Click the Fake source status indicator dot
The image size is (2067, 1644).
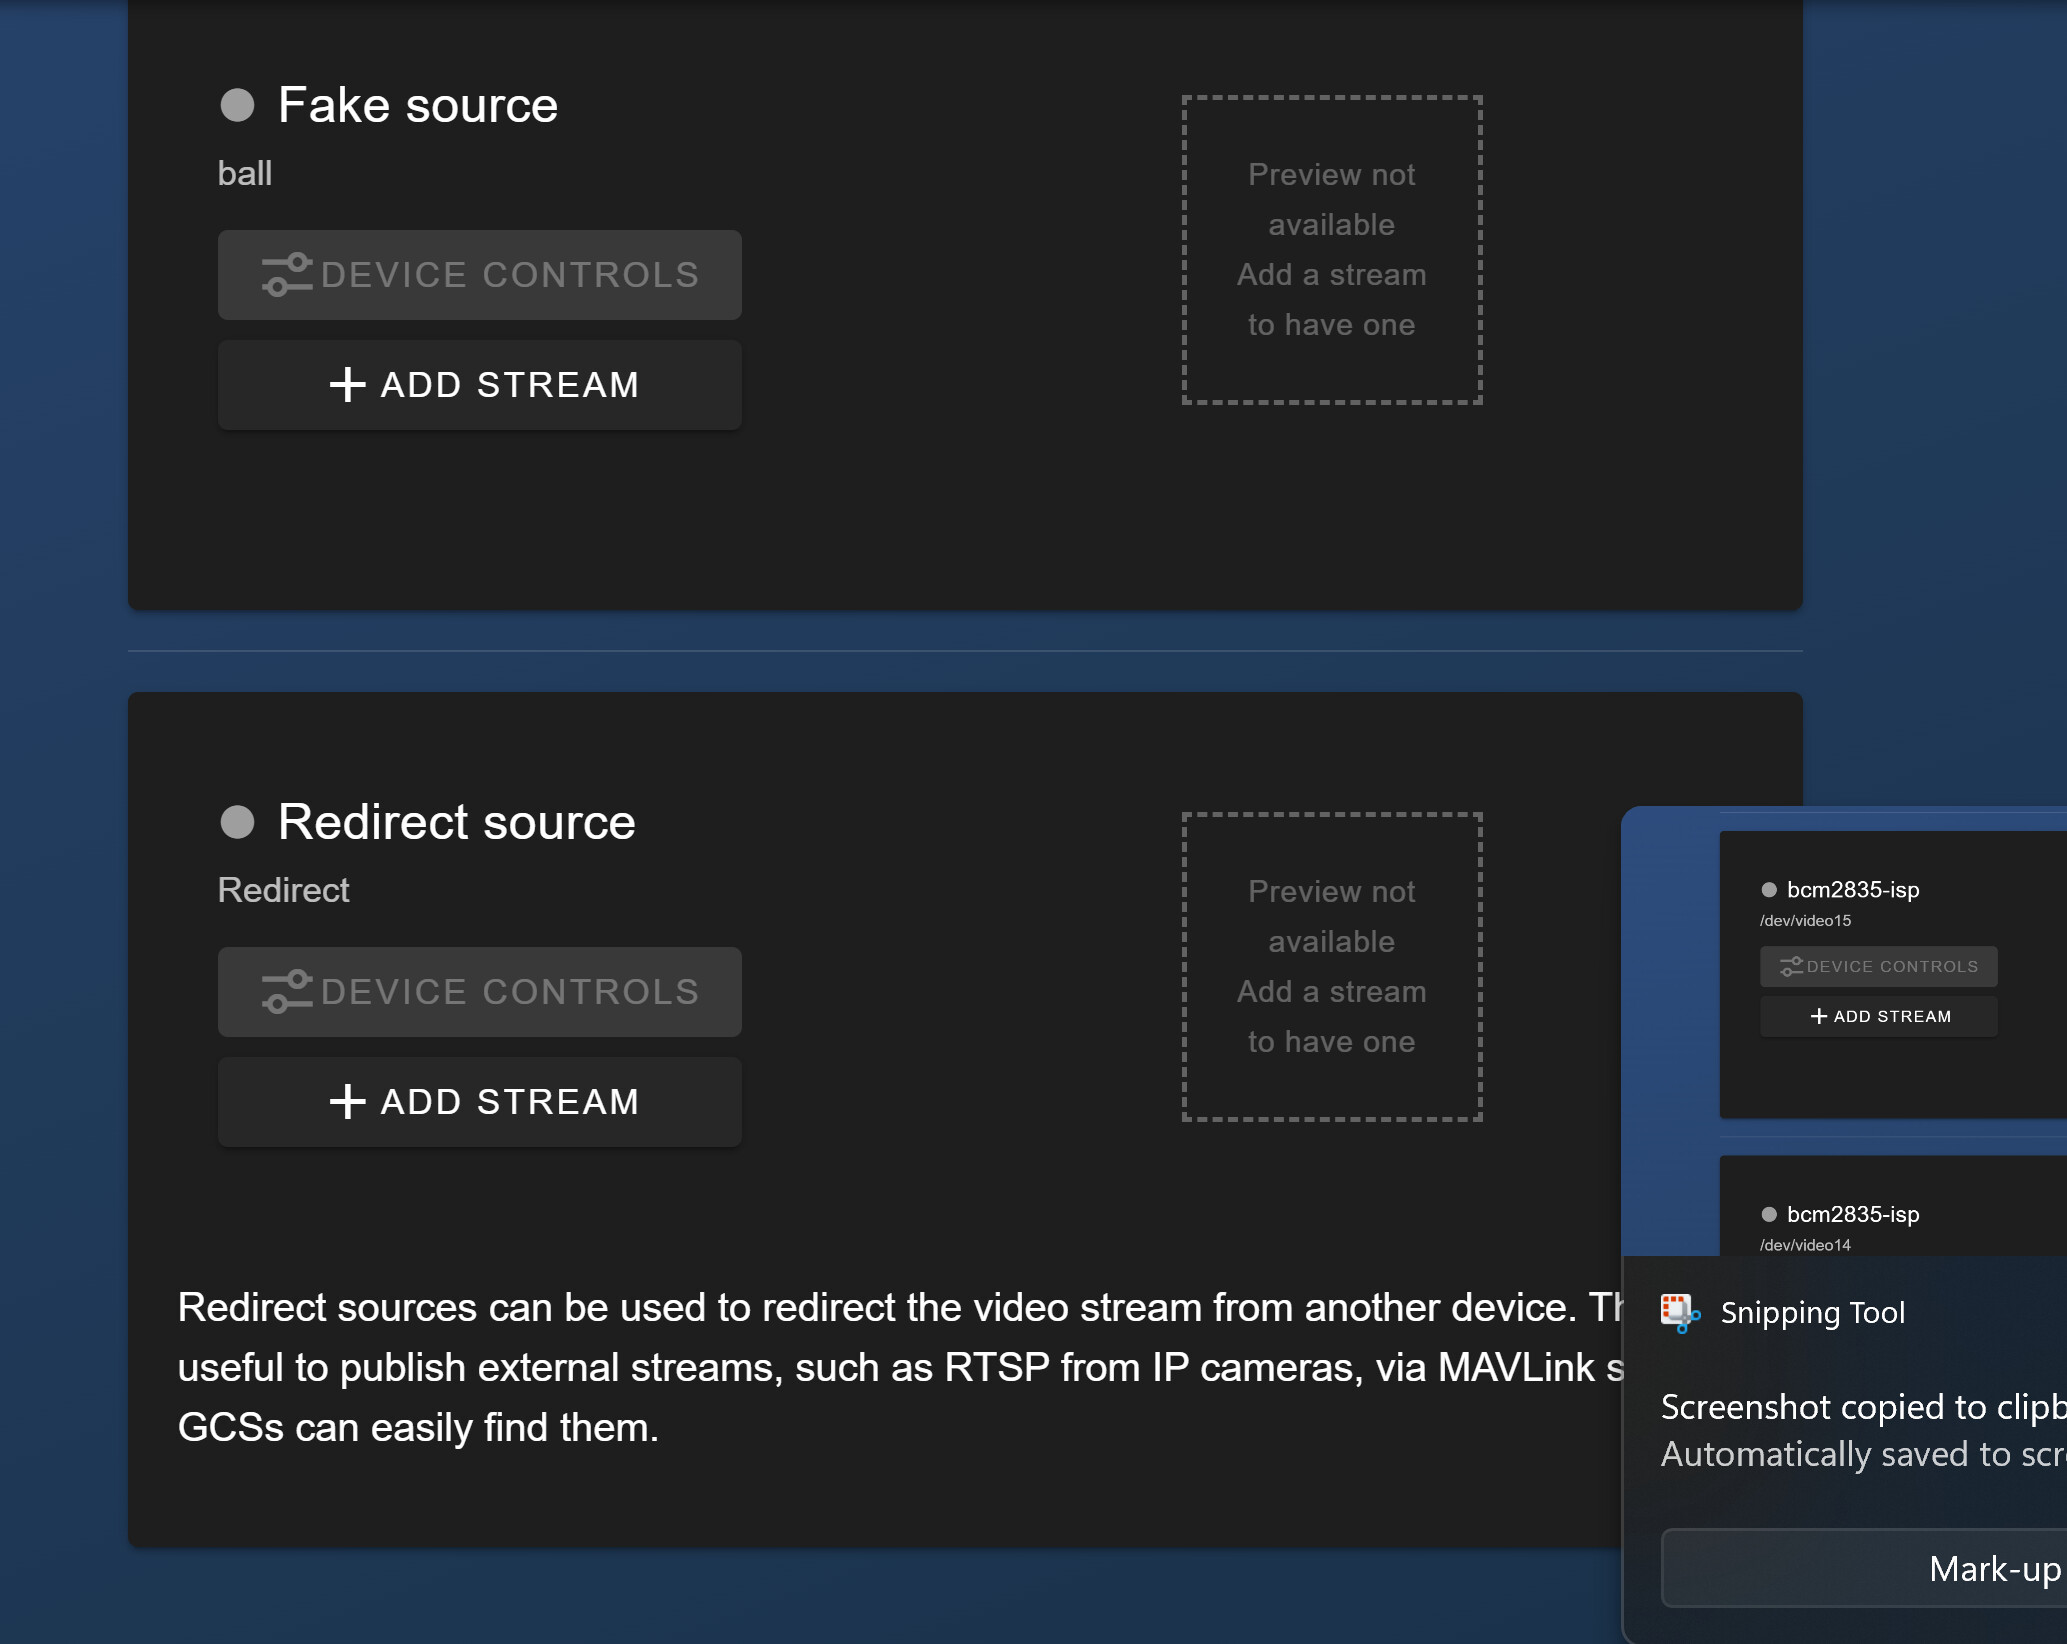tap(237, 105)
